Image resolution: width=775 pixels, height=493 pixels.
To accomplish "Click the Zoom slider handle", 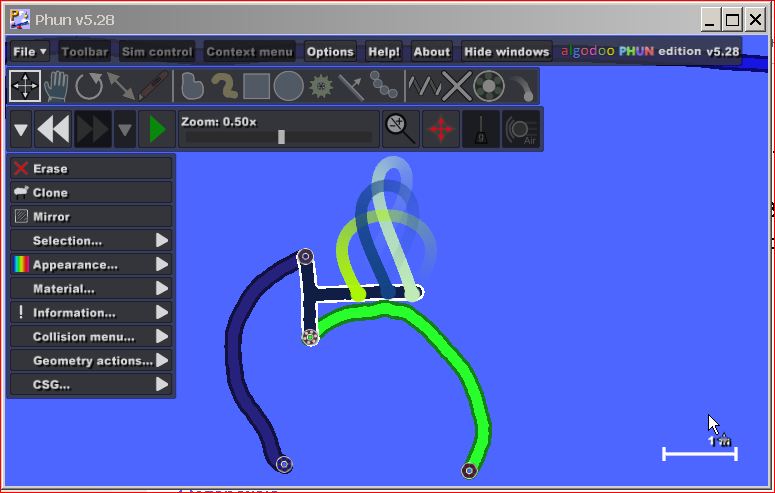I will click(281, 137).
